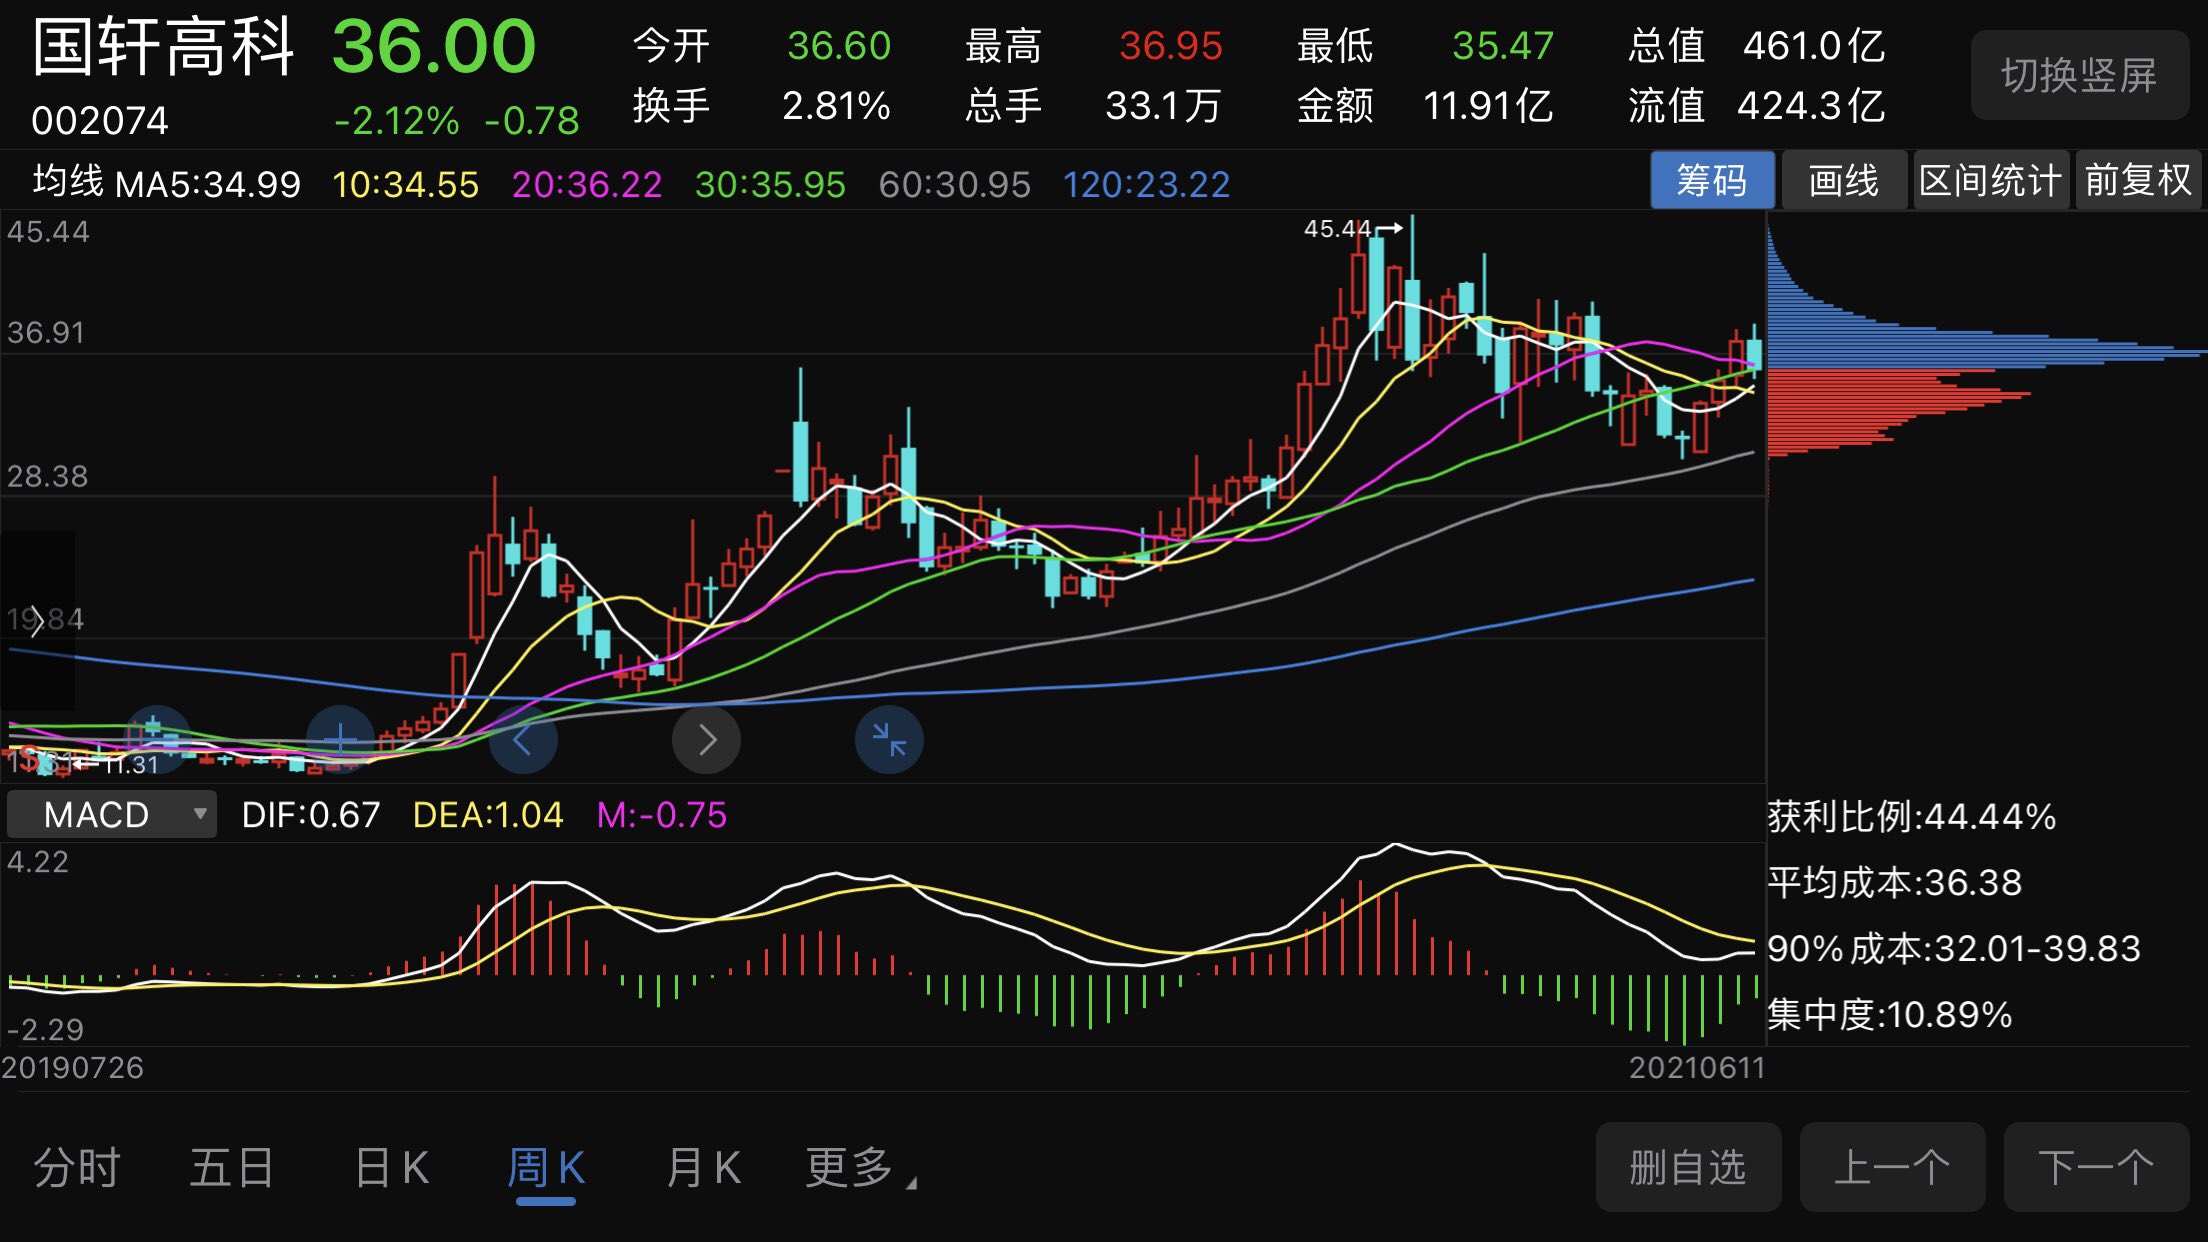Tap the magenta 20:36.22 moving average label
The image size is (2208, 1242).
587,184
